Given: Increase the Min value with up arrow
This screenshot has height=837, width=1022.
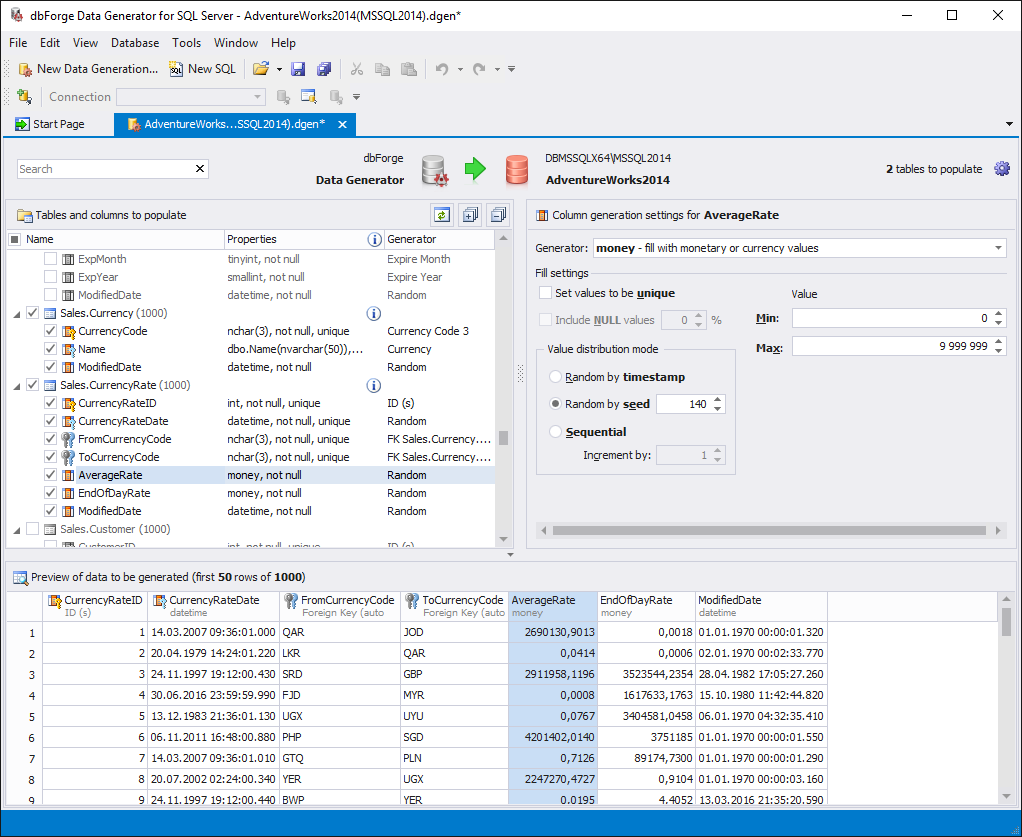Looking at the screenshot, I should [x=1000, y=315].
